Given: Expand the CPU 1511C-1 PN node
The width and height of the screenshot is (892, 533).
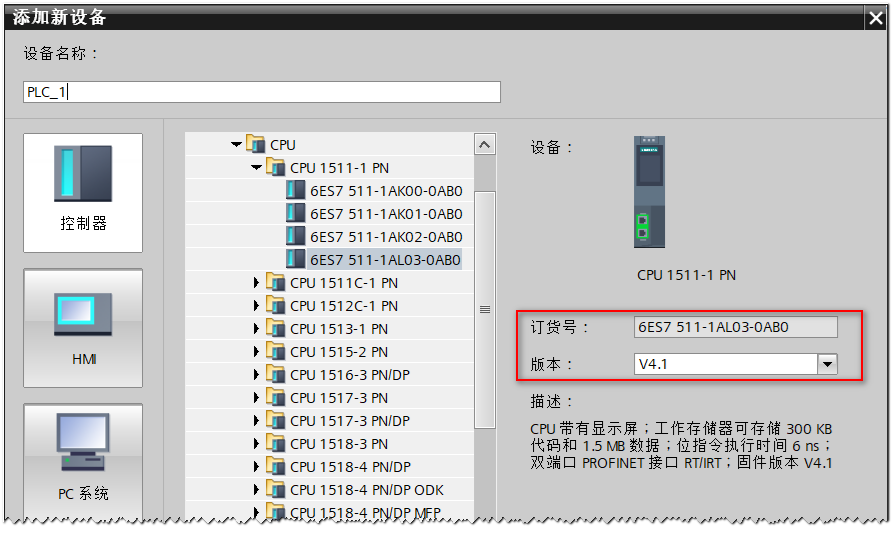Looking at the screenshot, I should pyautogui.click(x=256, y=283).
